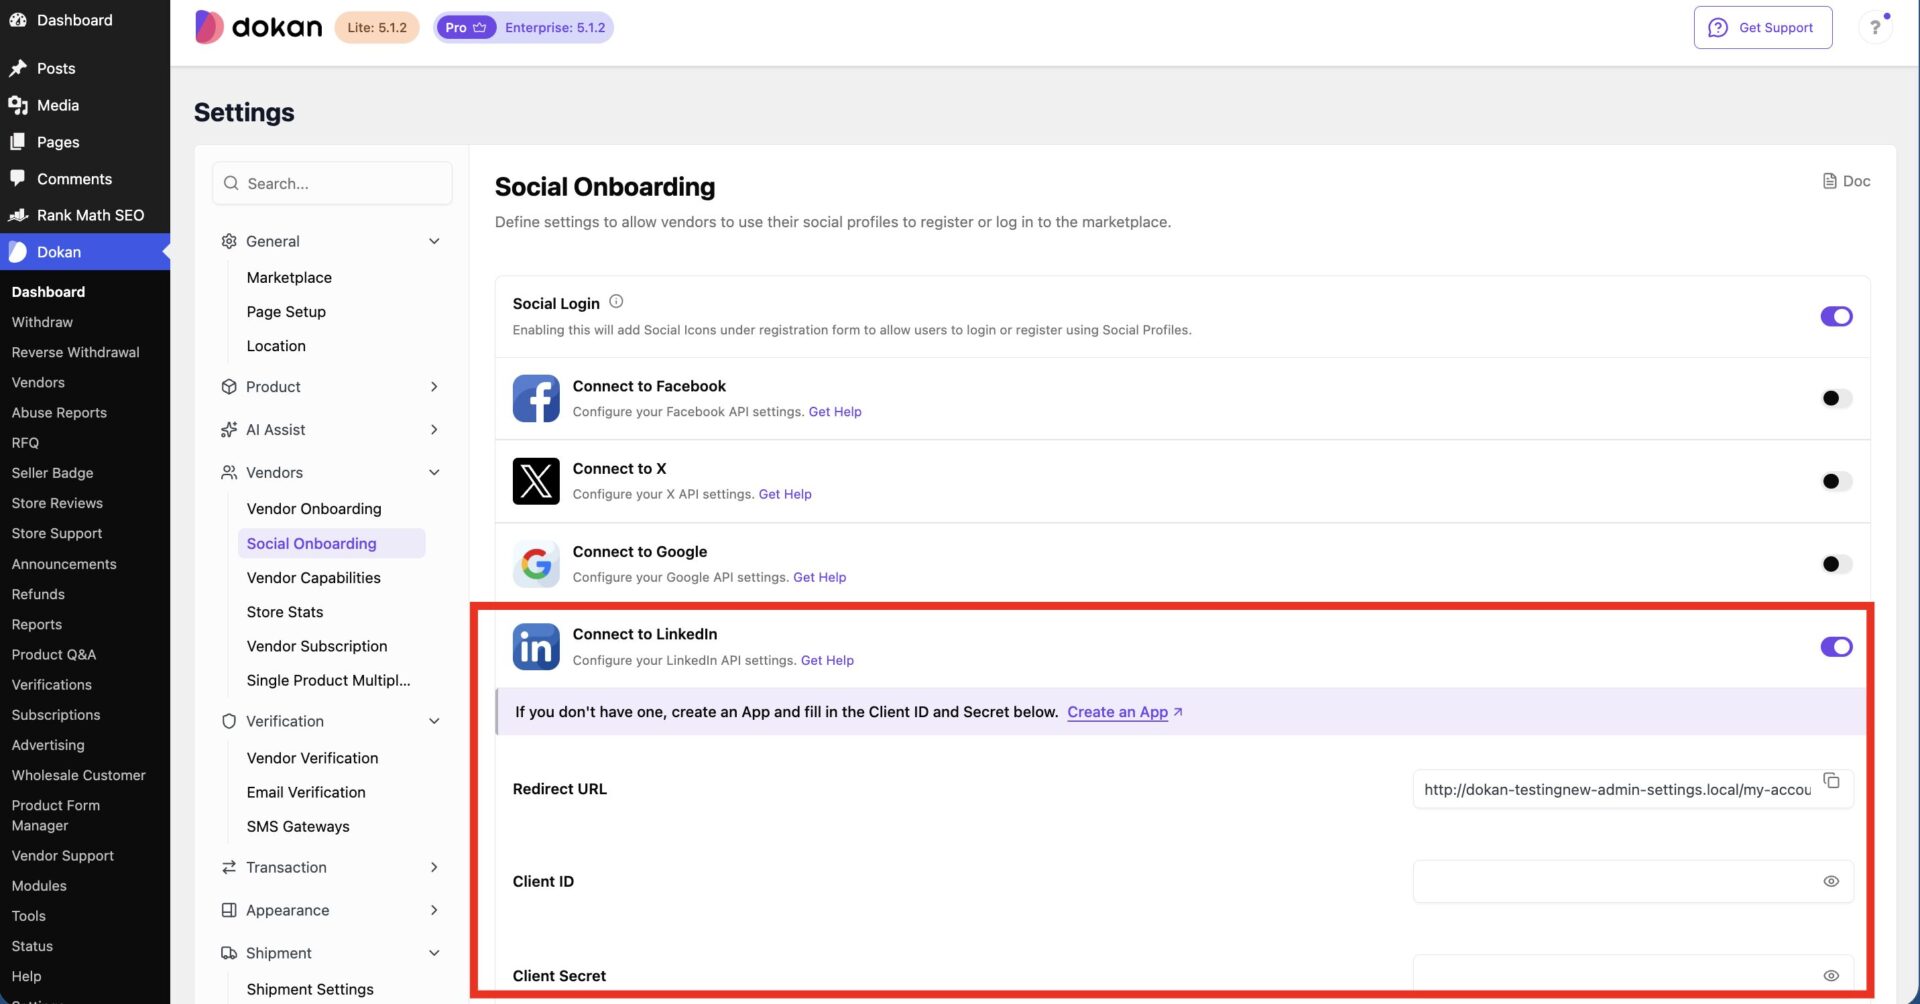Open Vendor Capabilities settings page
Screen dimensions: 1920x1004
314,578
